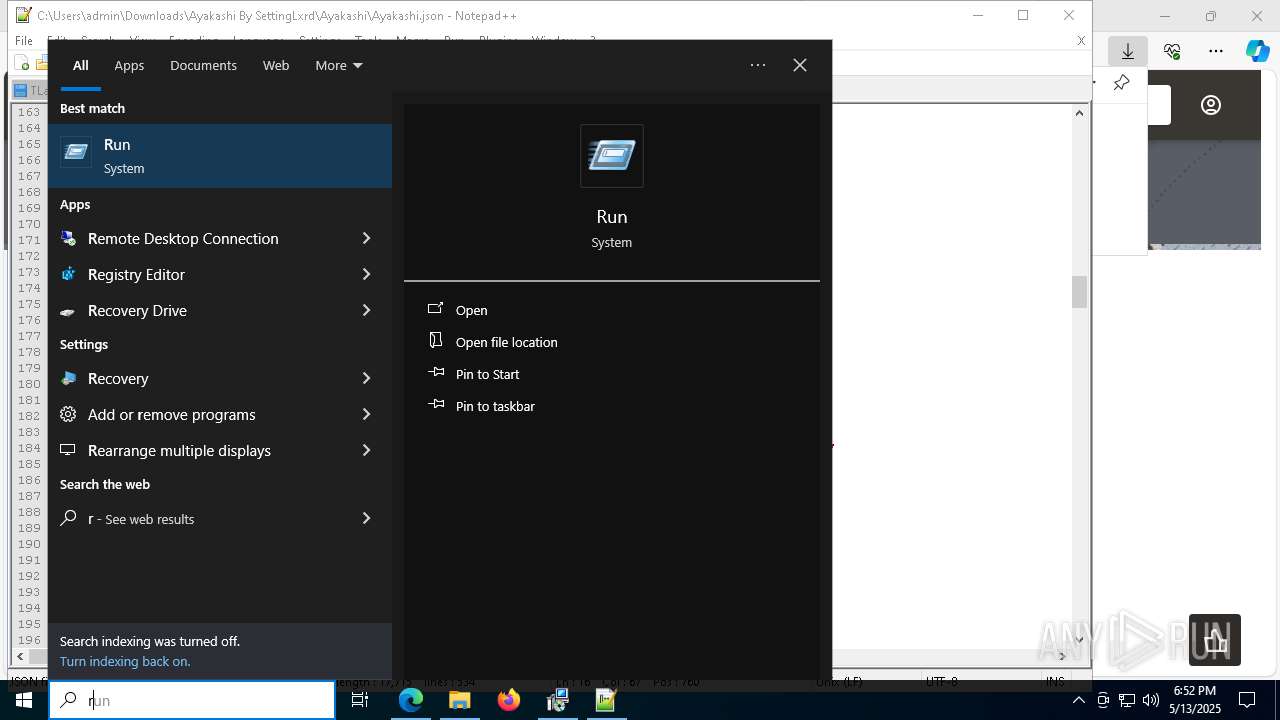This screenshot has height=720, width=1280.
Task: Open the File menu in Notepad++
Action: pos(24,41)
